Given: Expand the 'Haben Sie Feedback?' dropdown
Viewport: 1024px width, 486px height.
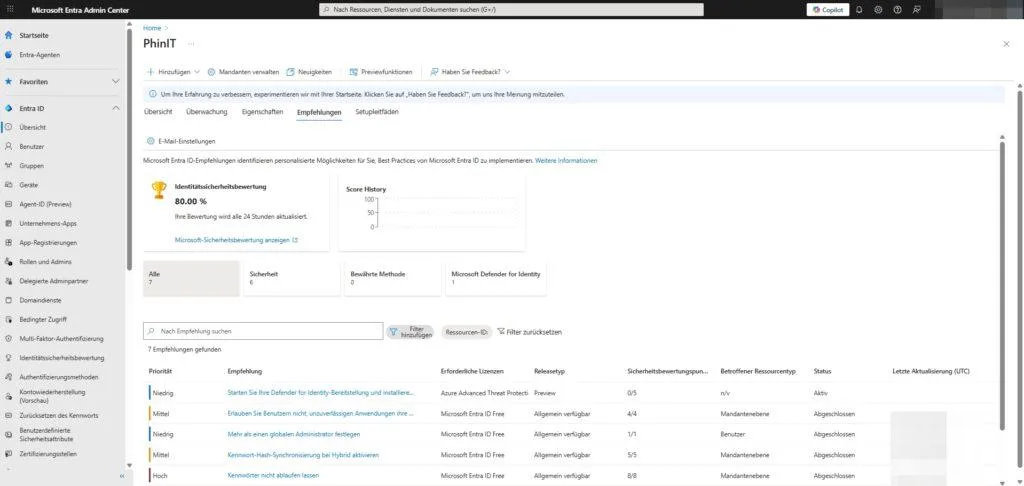Looking at the screenshot, I should tap(469, 72).
